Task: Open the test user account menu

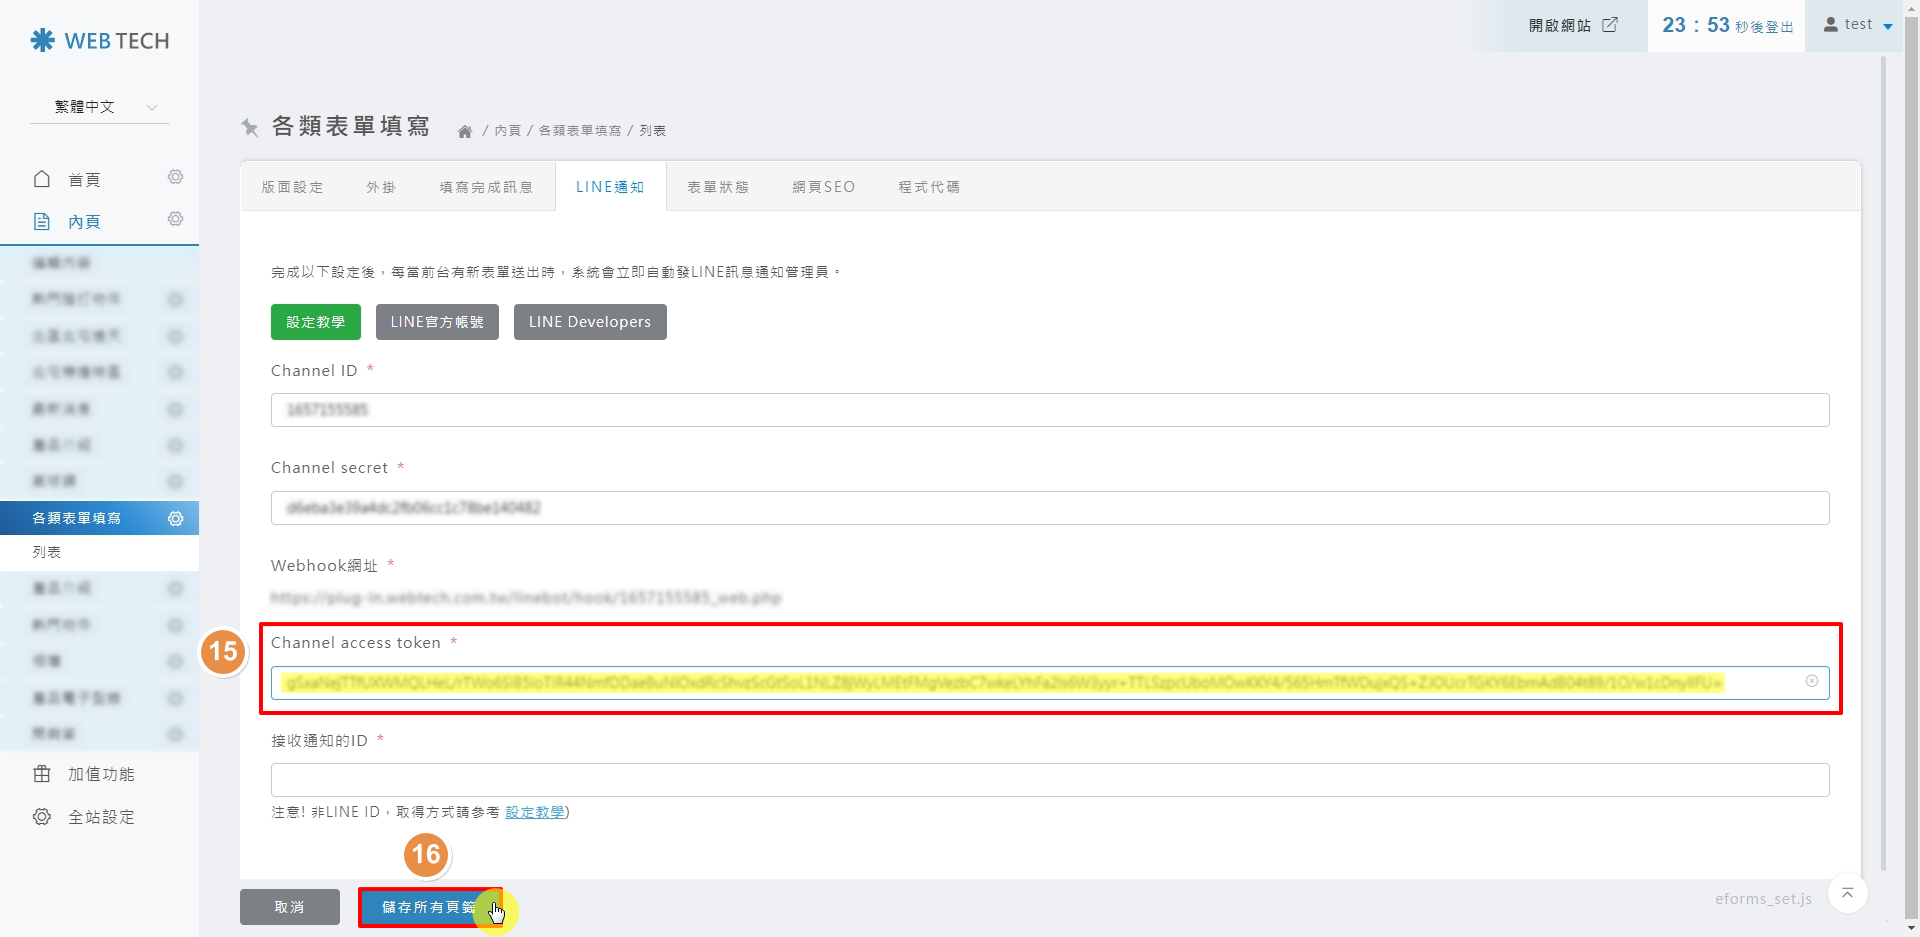Action: click(1858, 25)
